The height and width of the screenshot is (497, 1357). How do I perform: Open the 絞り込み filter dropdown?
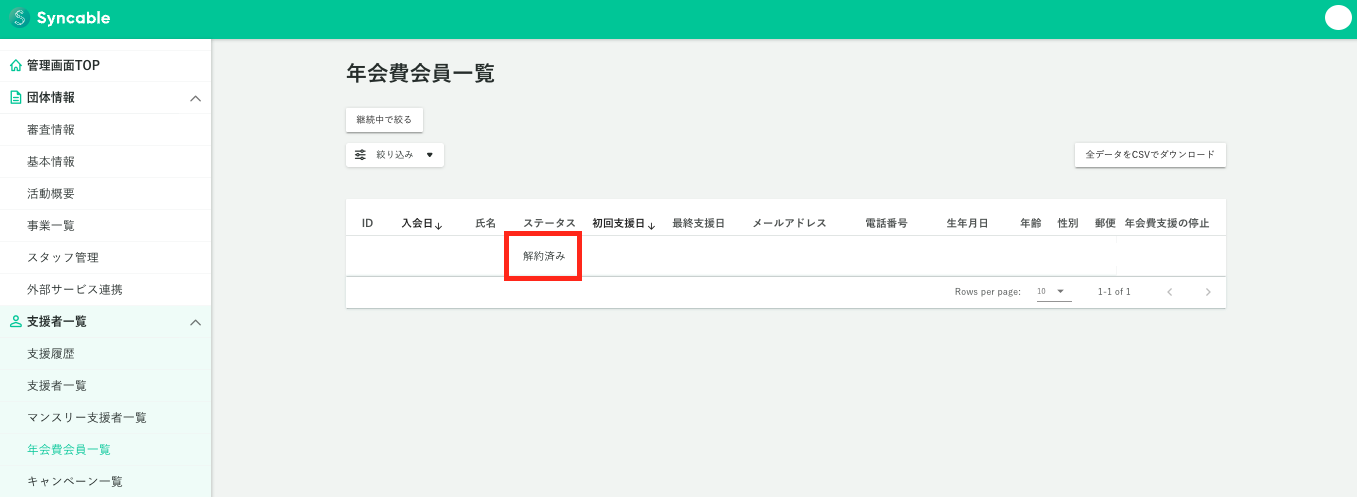point(395,155)
